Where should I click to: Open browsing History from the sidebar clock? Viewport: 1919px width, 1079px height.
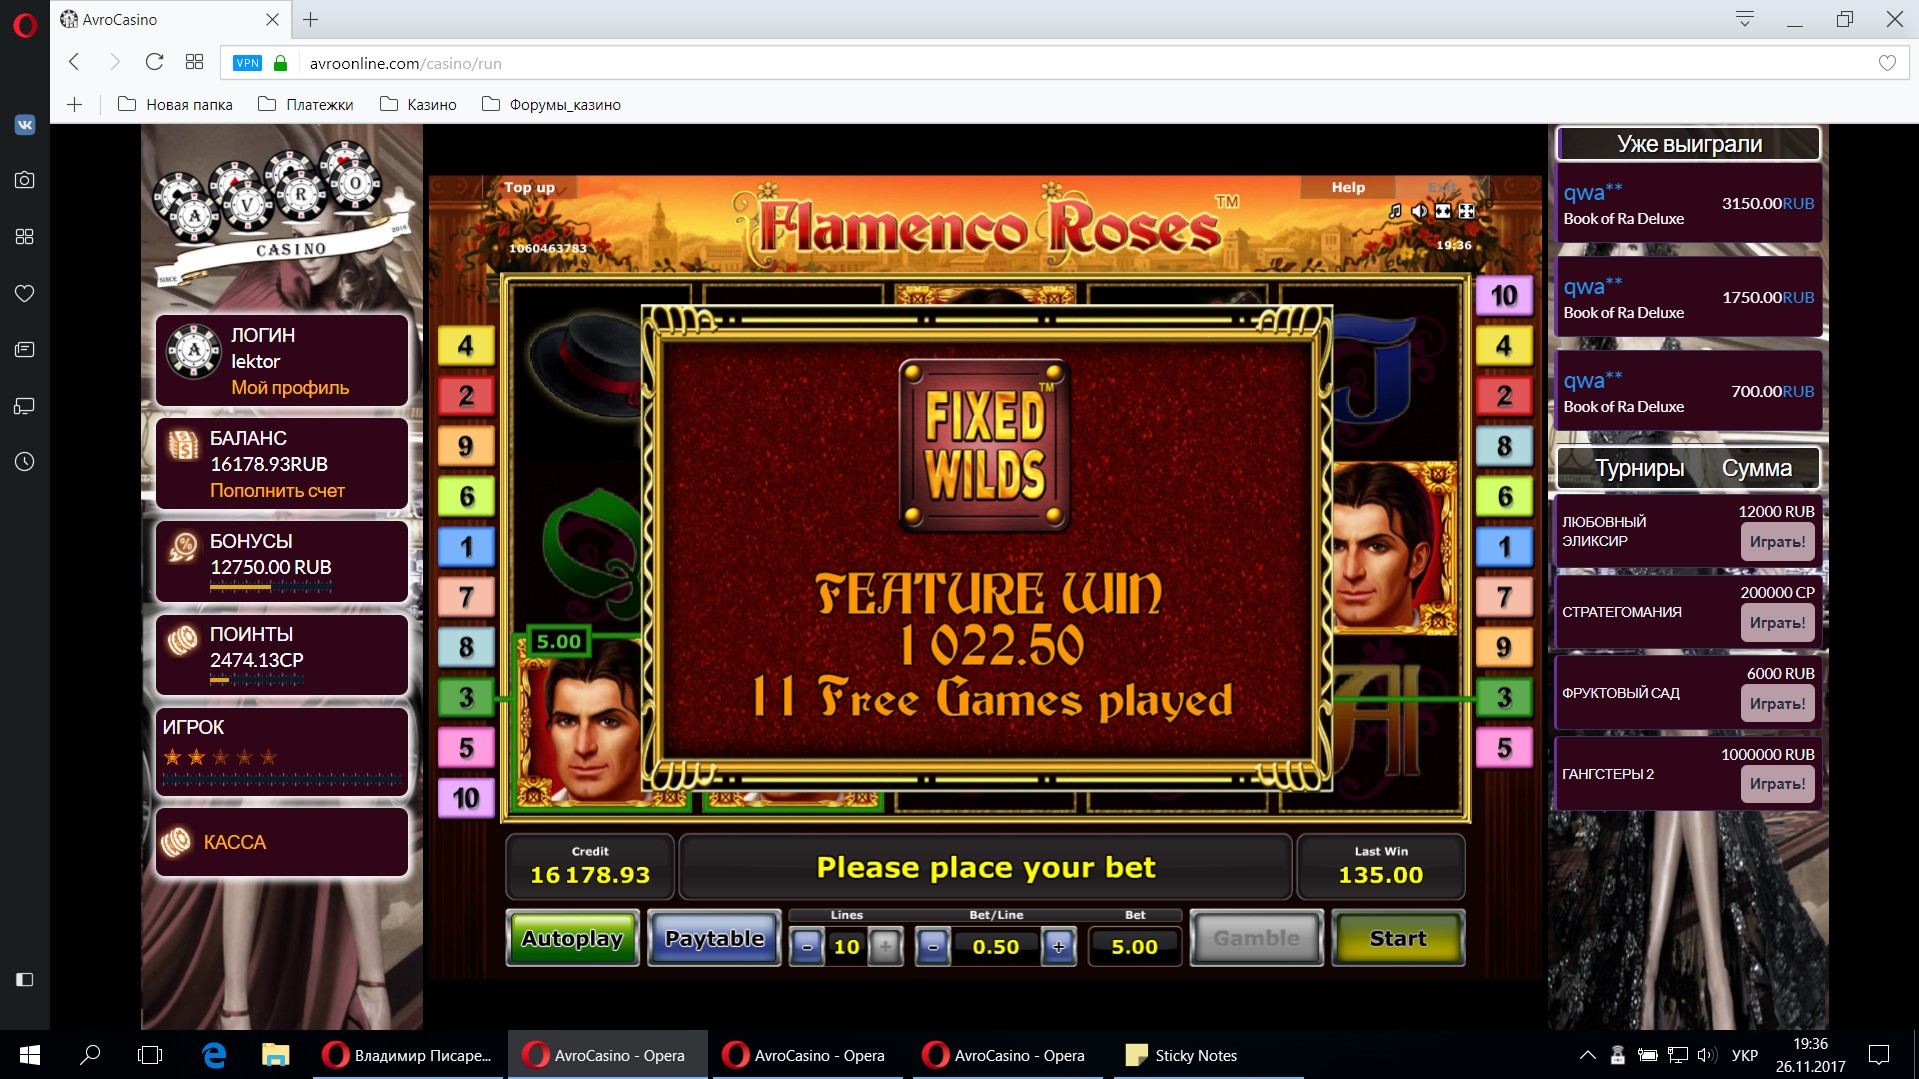click(x=25, y=462)
